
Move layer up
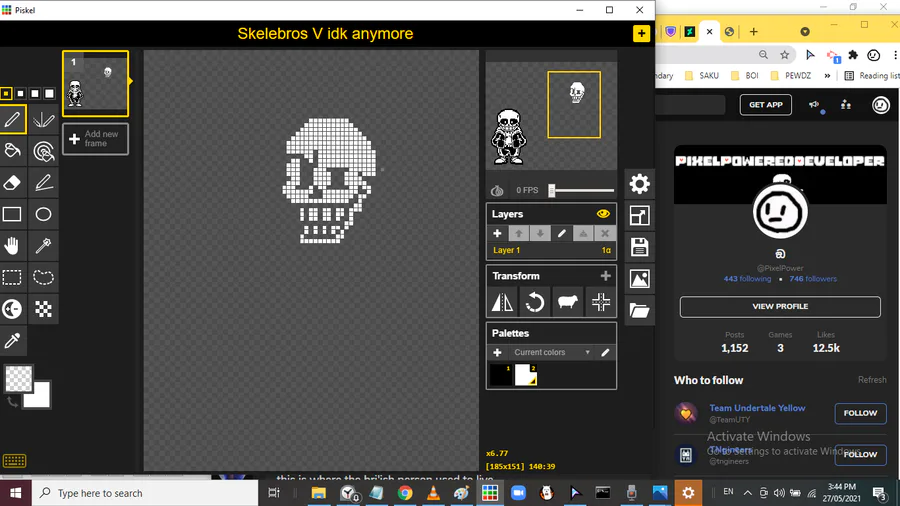tap(518, 233)
